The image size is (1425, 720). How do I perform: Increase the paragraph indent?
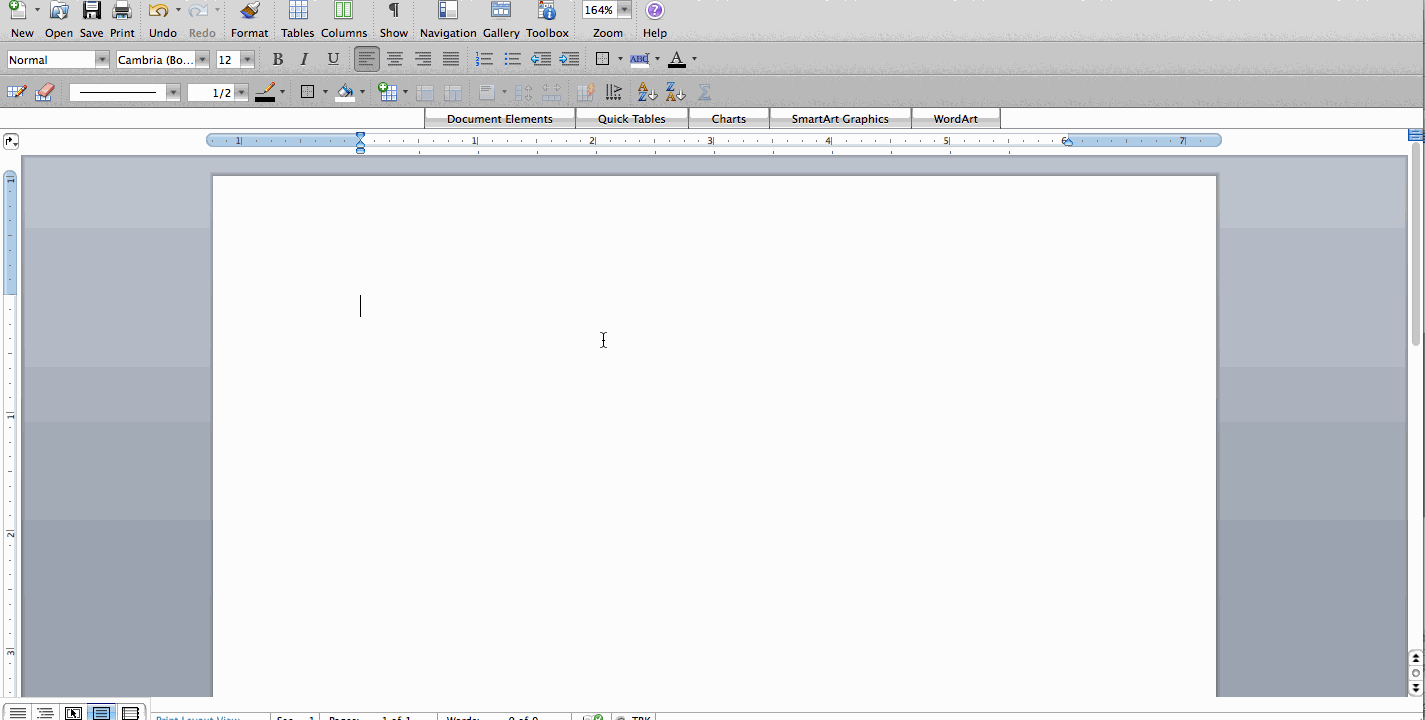[x=569, y=60]
